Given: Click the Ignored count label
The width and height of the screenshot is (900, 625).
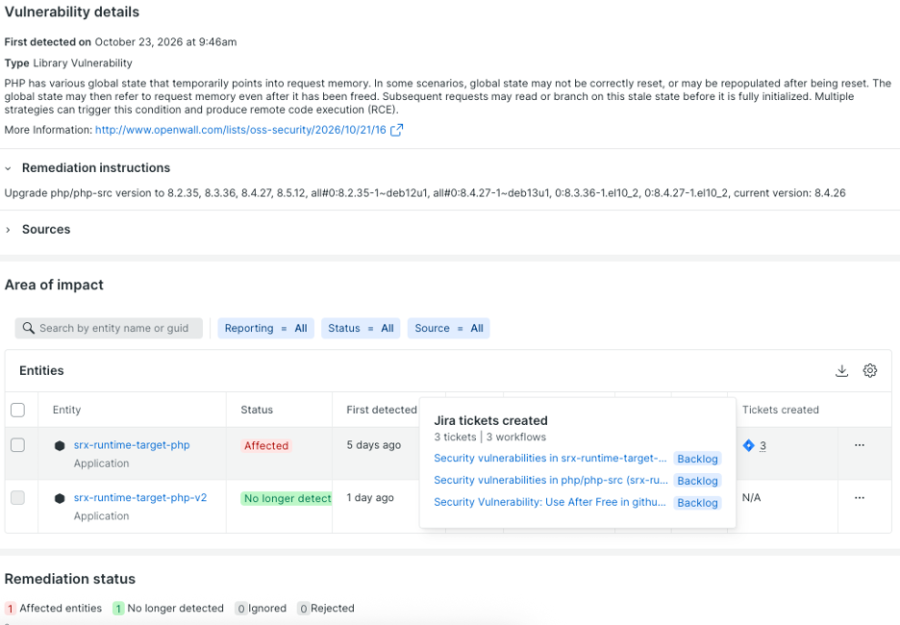Looking at the screenshot, I should [261, 608].
